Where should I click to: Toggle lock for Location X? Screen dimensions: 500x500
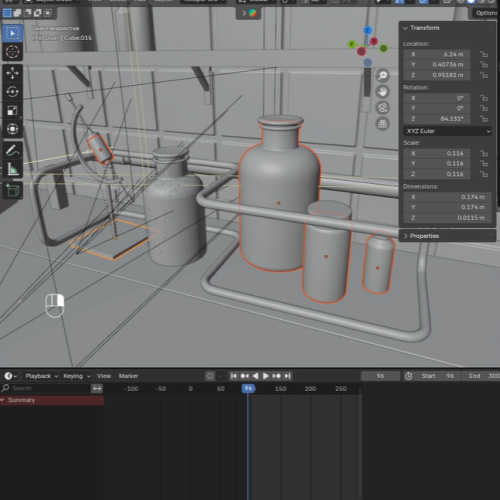[484, 54]
